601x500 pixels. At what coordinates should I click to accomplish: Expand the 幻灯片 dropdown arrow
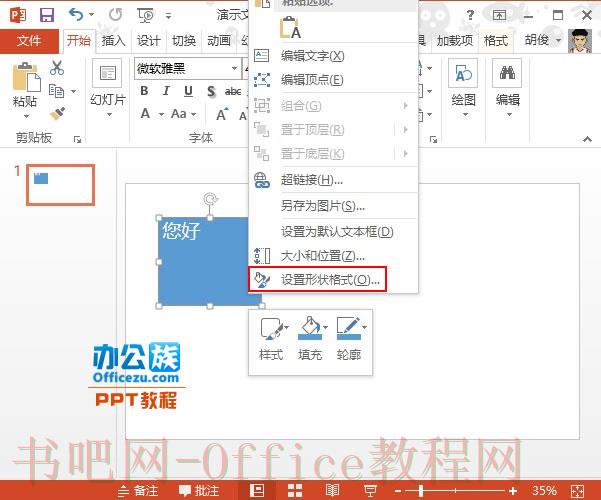[110, 115]
